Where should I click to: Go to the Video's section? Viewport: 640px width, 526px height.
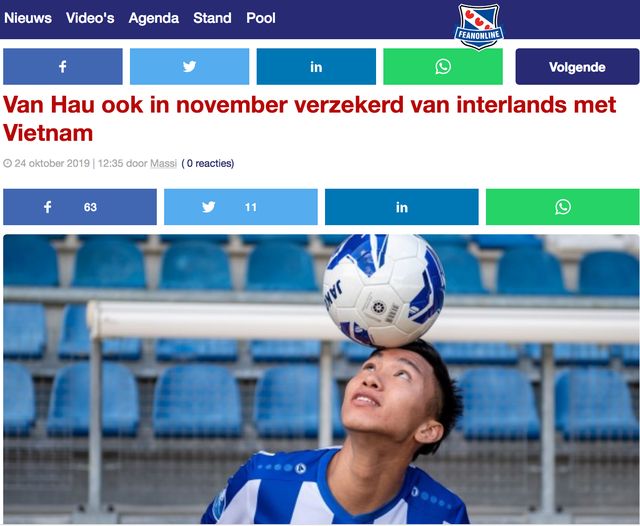90,18
